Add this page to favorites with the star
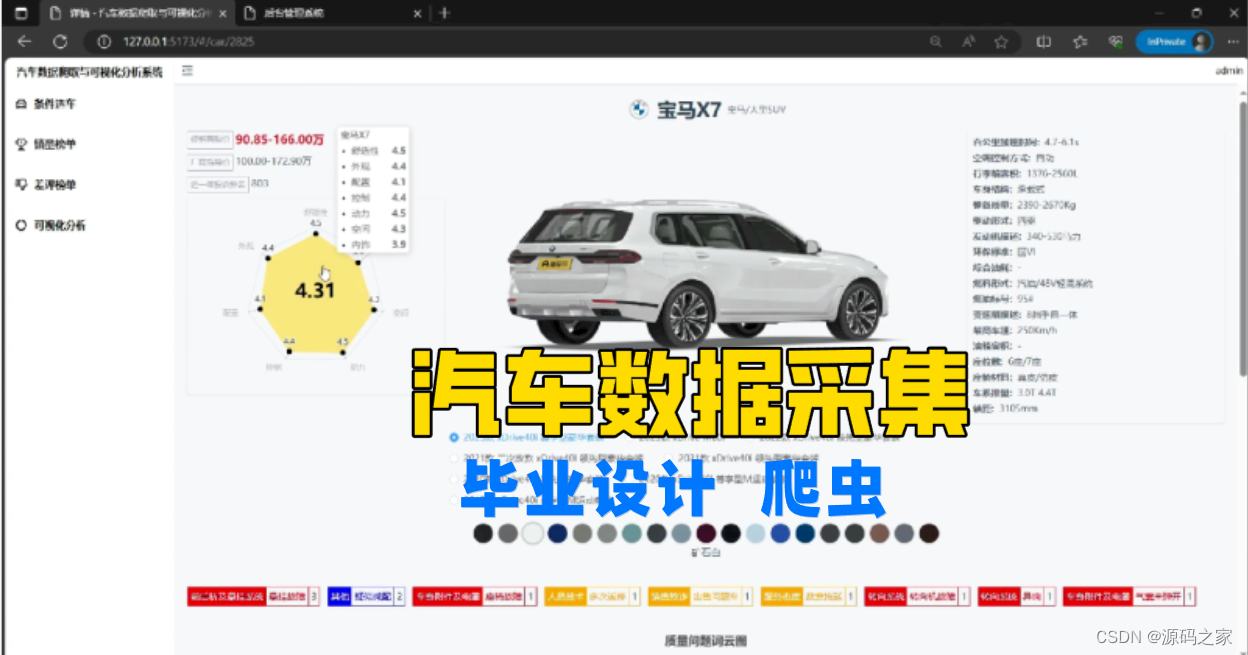 tap(1001, 42)
